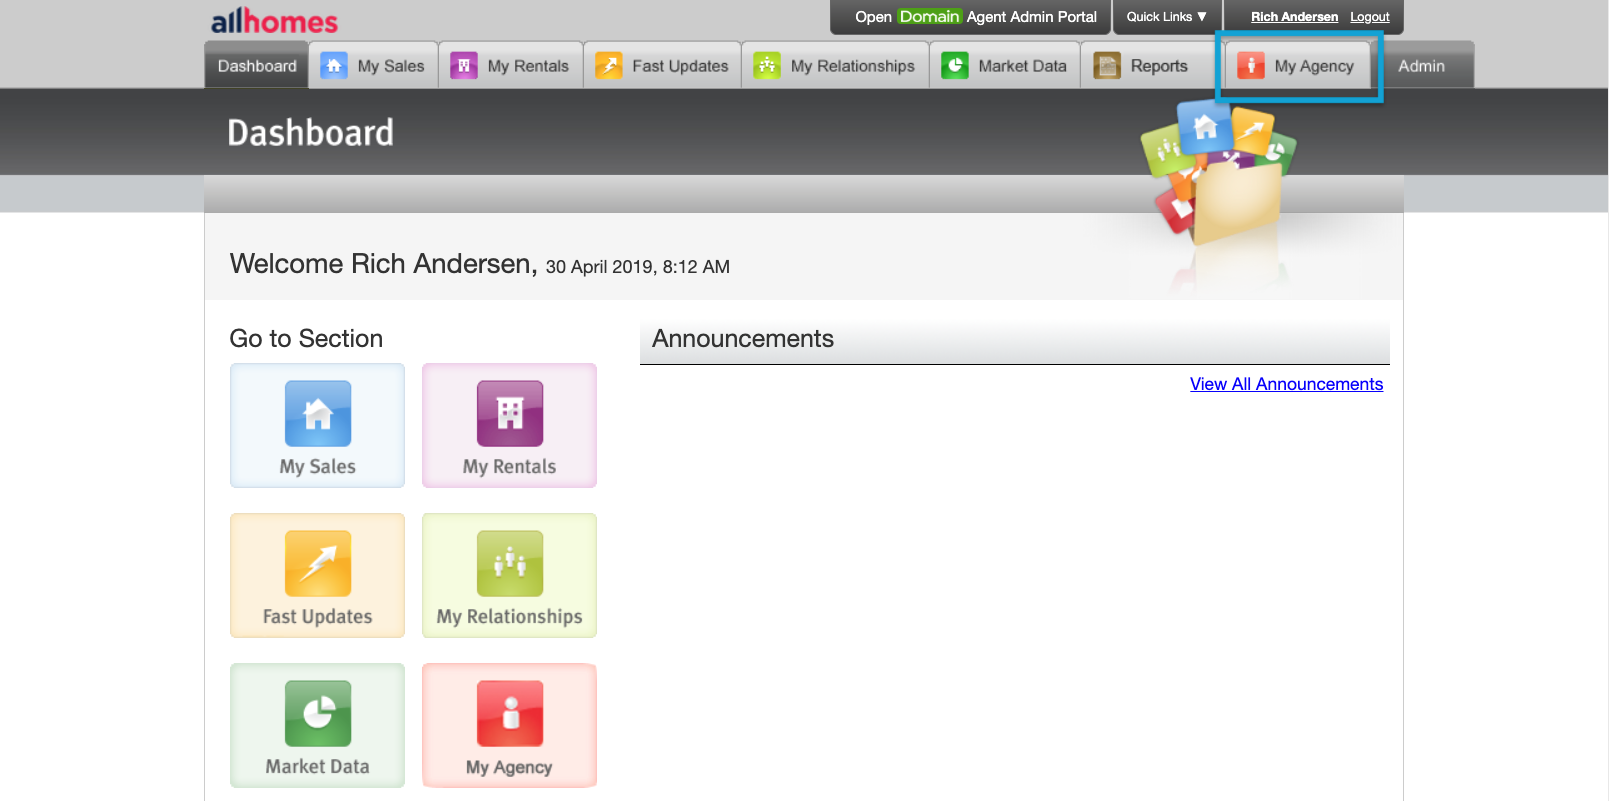The image size is (1609, 801).
Task: Switch to the My Sales tab
Action: 374,66
